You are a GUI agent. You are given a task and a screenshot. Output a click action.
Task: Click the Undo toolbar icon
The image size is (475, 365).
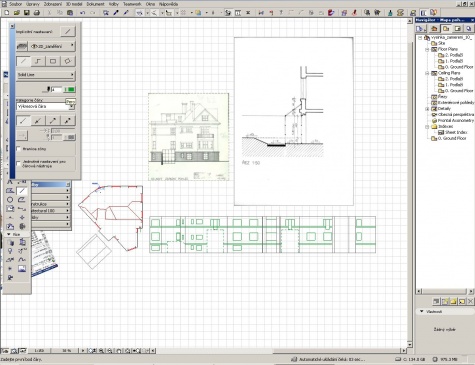coord(82,13)
